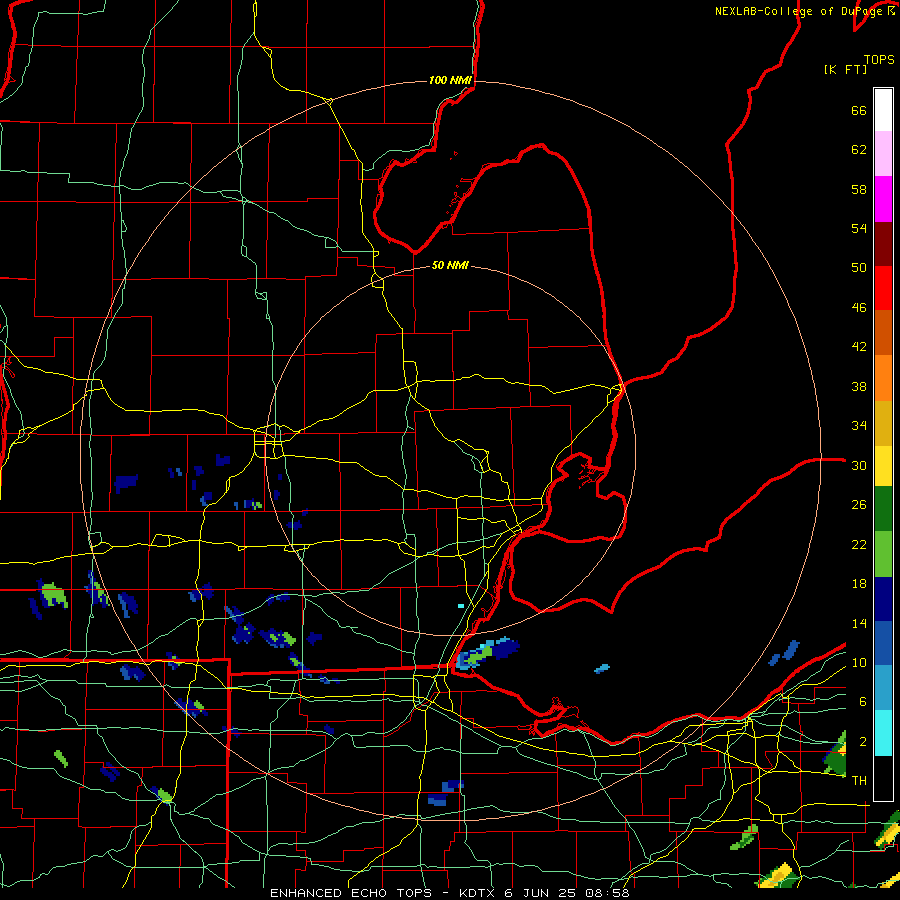The width and height of the screenshot is (900, 900).
Task: Click the "26" legend value
Action: click(859, 505)
